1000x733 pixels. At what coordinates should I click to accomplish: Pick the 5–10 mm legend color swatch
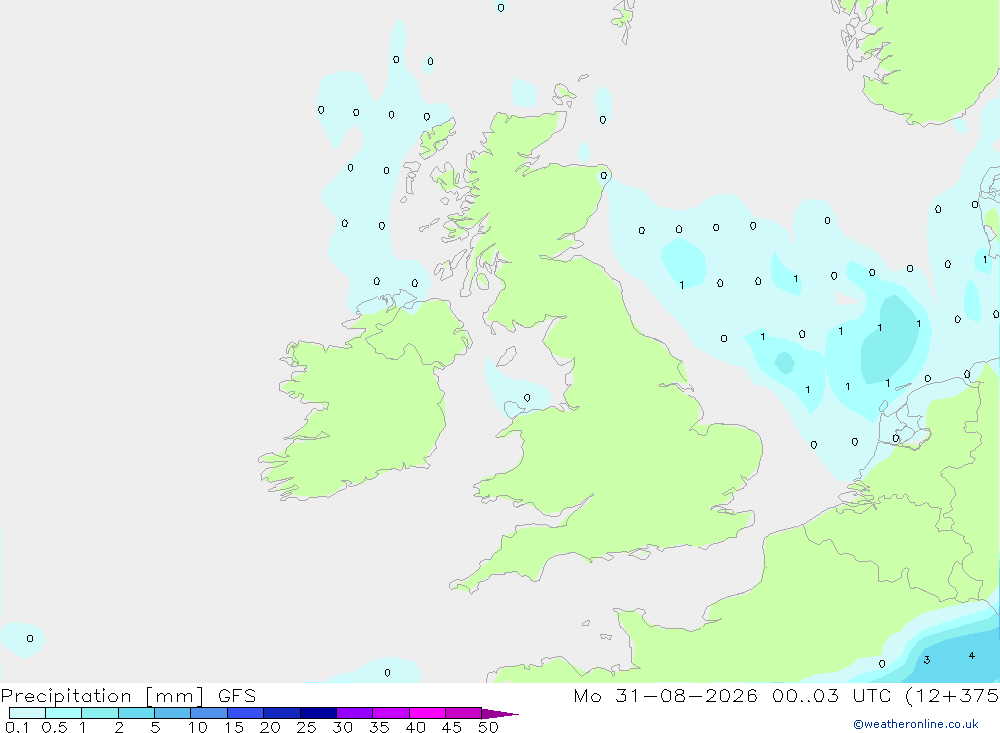173,713
